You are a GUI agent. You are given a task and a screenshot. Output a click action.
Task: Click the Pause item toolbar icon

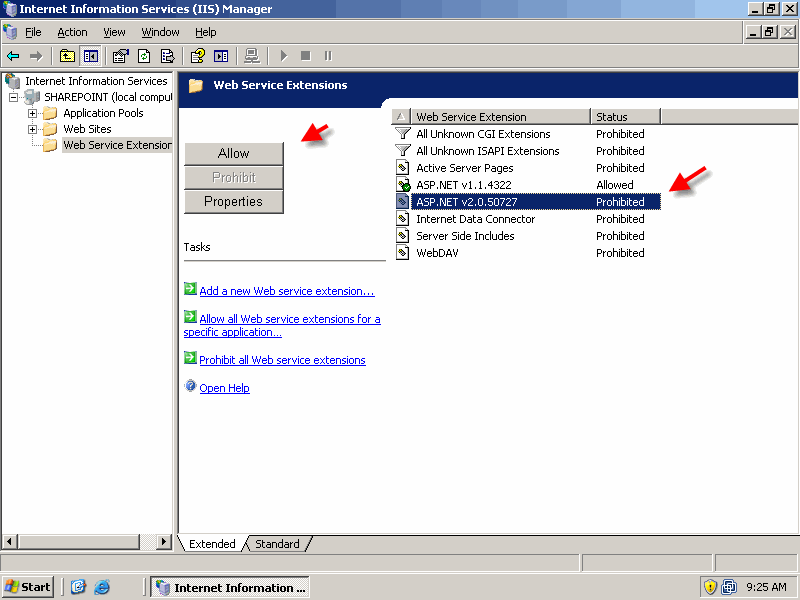pos(328,56)
